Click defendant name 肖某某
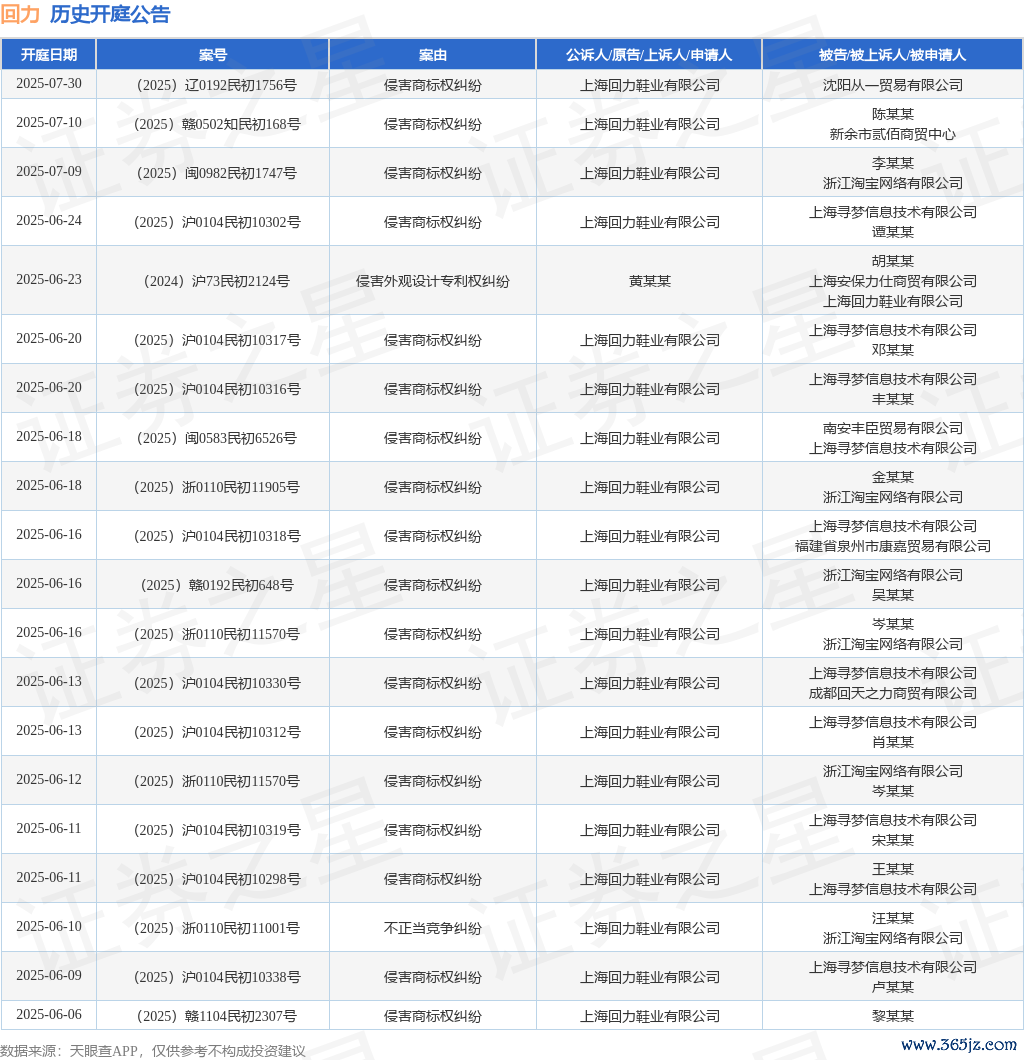This screenshot has height=1060, width=1024. pyautogui.click(x=893, y=742)
